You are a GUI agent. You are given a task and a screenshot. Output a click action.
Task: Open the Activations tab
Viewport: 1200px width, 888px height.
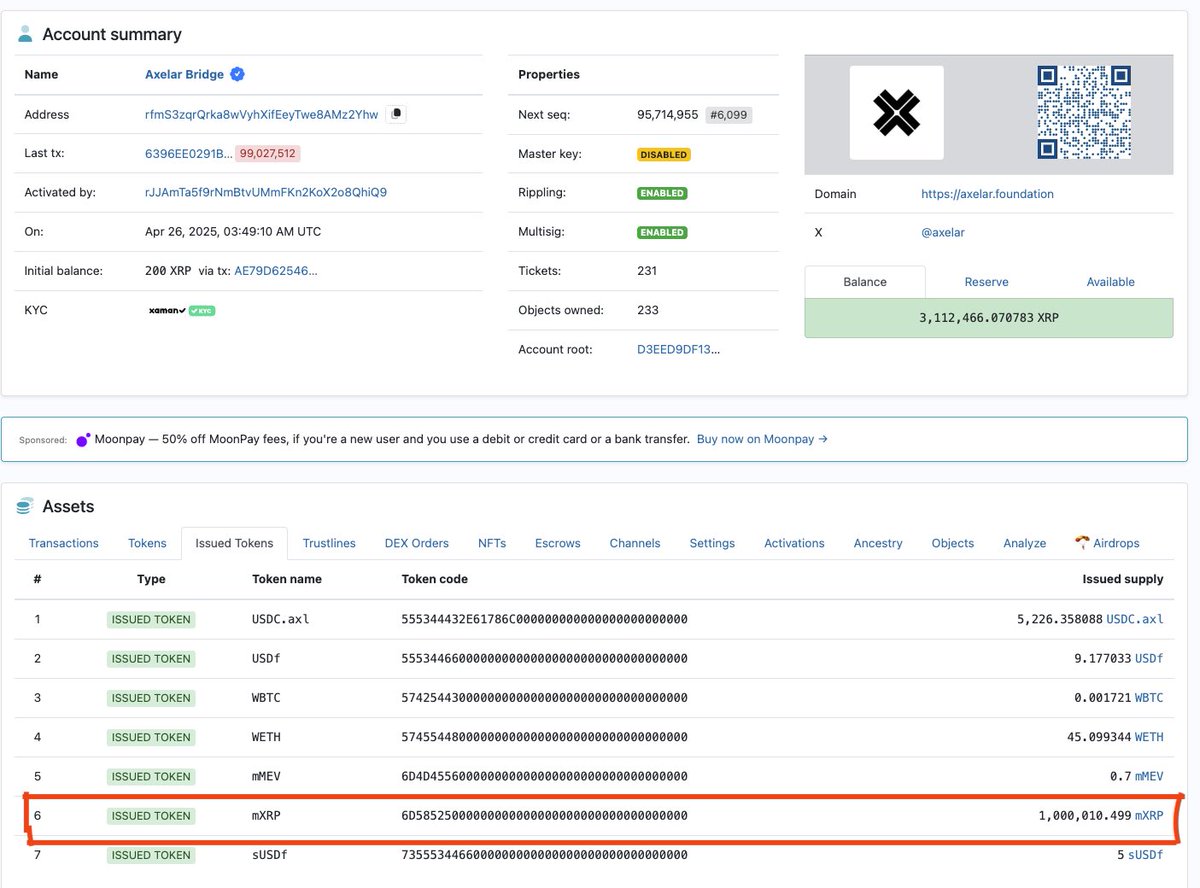tap(794, 543)
